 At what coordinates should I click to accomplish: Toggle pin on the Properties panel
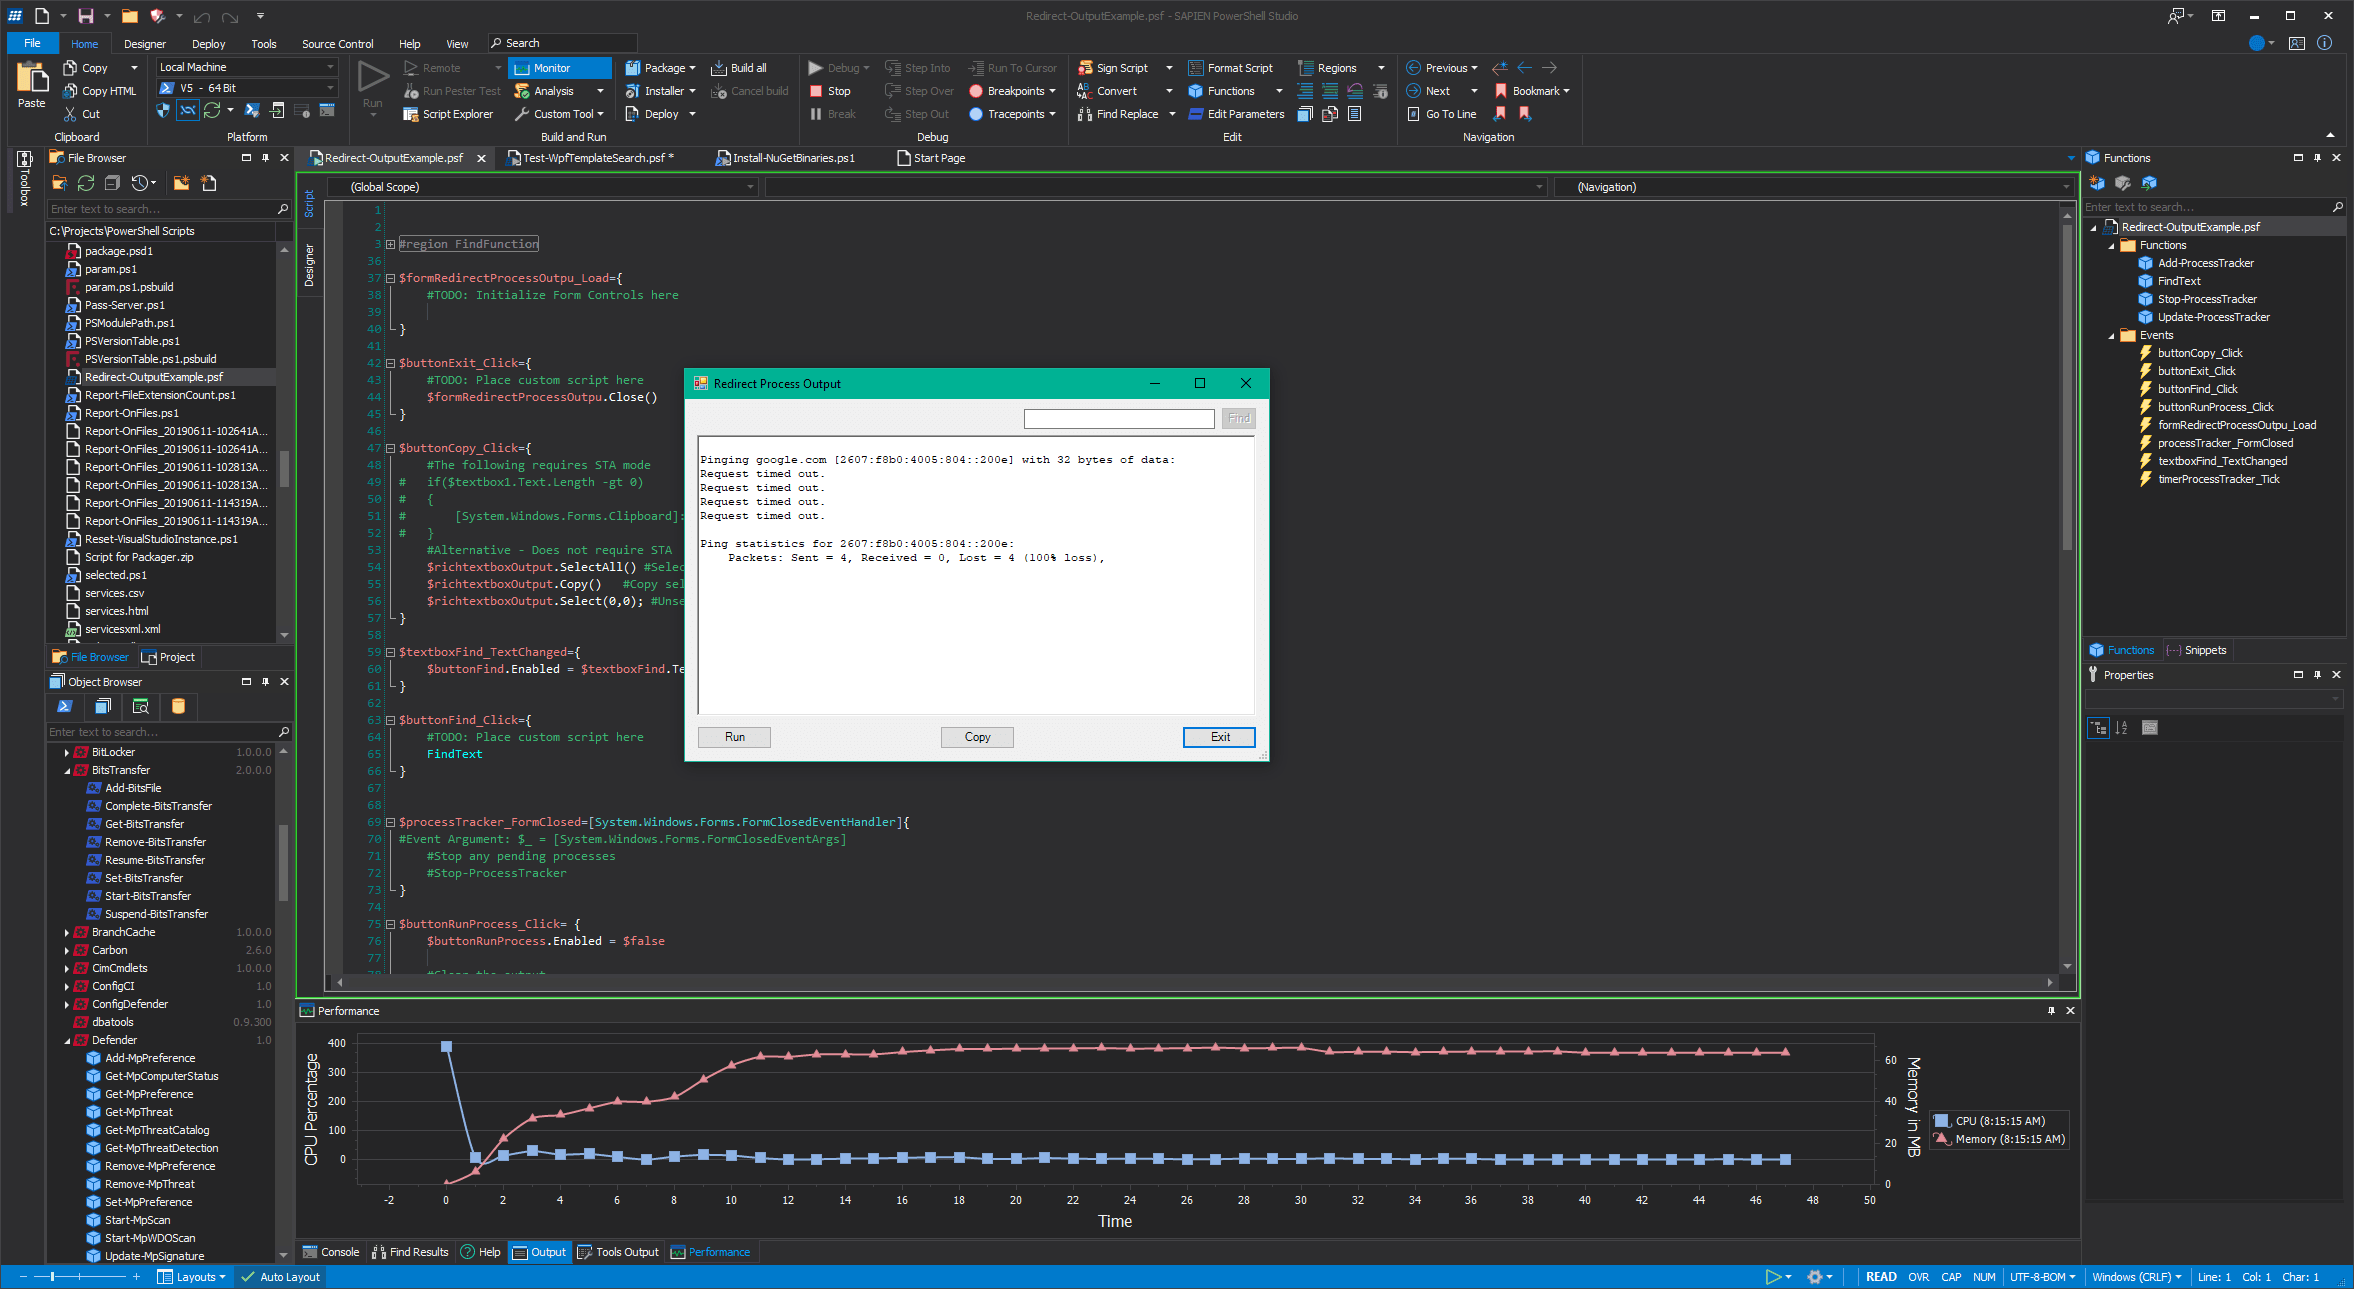[x=2317, y=675]
